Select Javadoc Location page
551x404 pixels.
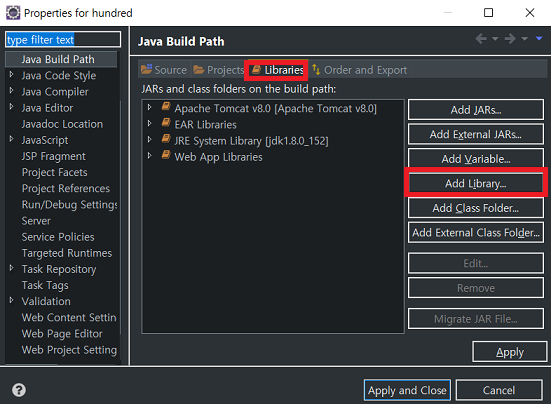[62, 124]
